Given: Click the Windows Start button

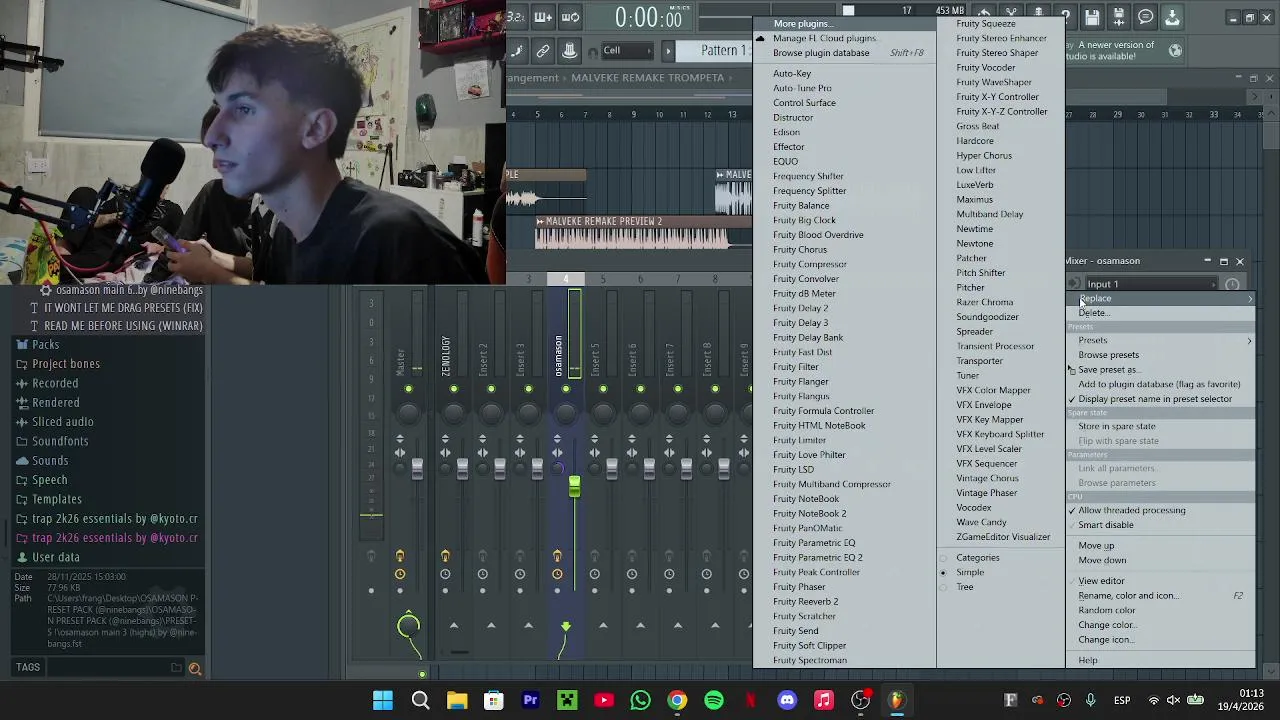Looking at the screenshot, I should (383, 700).
